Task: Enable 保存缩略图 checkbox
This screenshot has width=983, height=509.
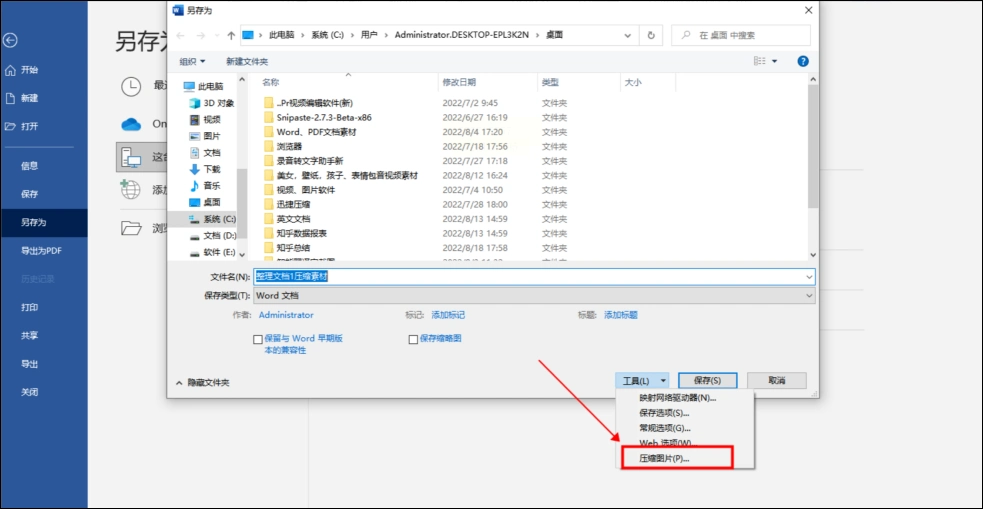Action: pos(413,339)
